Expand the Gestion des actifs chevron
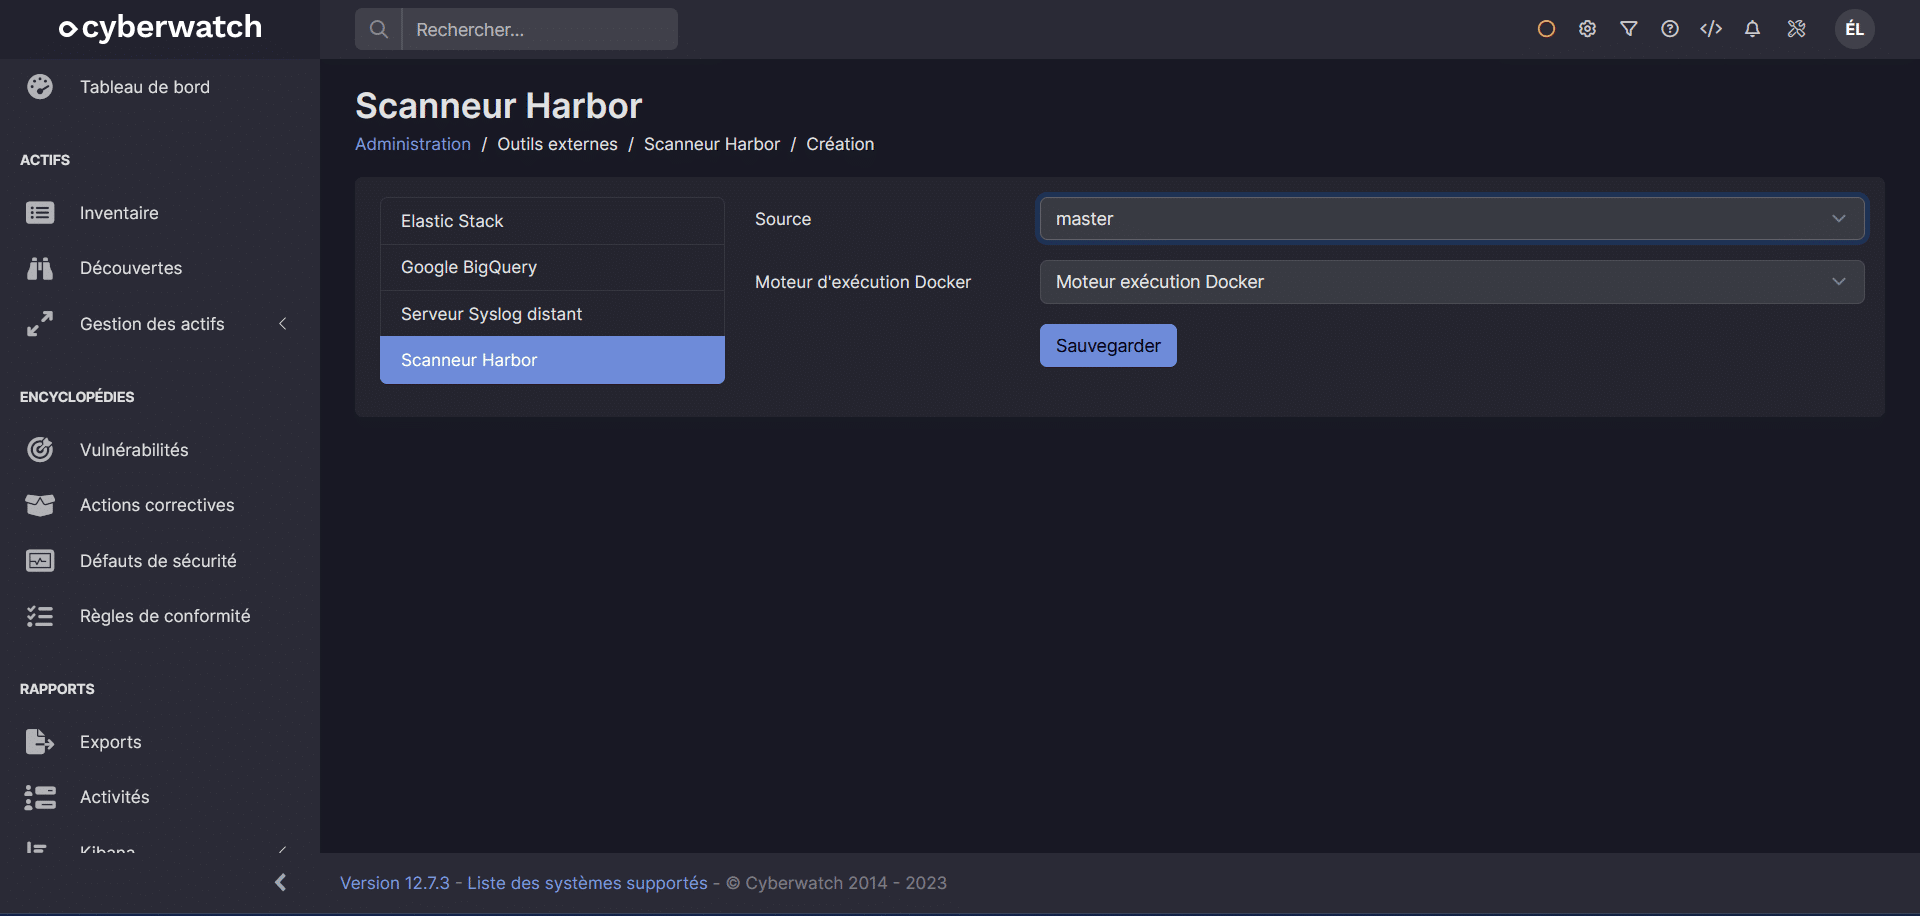Viewport: 1920px width, 916px height. click(x=283, y=324)
